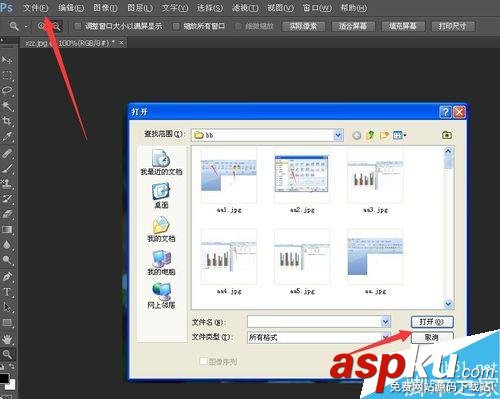Expand the 文件名 combo box arrow
500x399 pixels.
[386, 322]
